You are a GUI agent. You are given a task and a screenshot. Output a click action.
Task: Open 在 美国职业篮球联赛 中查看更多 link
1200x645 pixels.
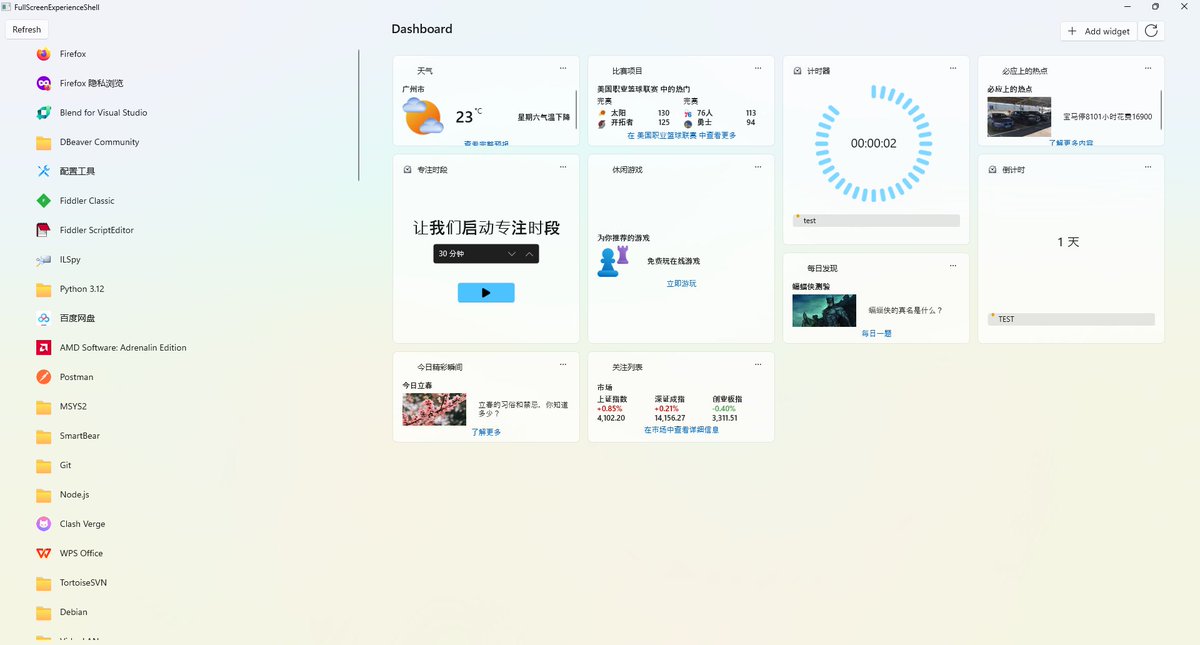pos(682,135)
